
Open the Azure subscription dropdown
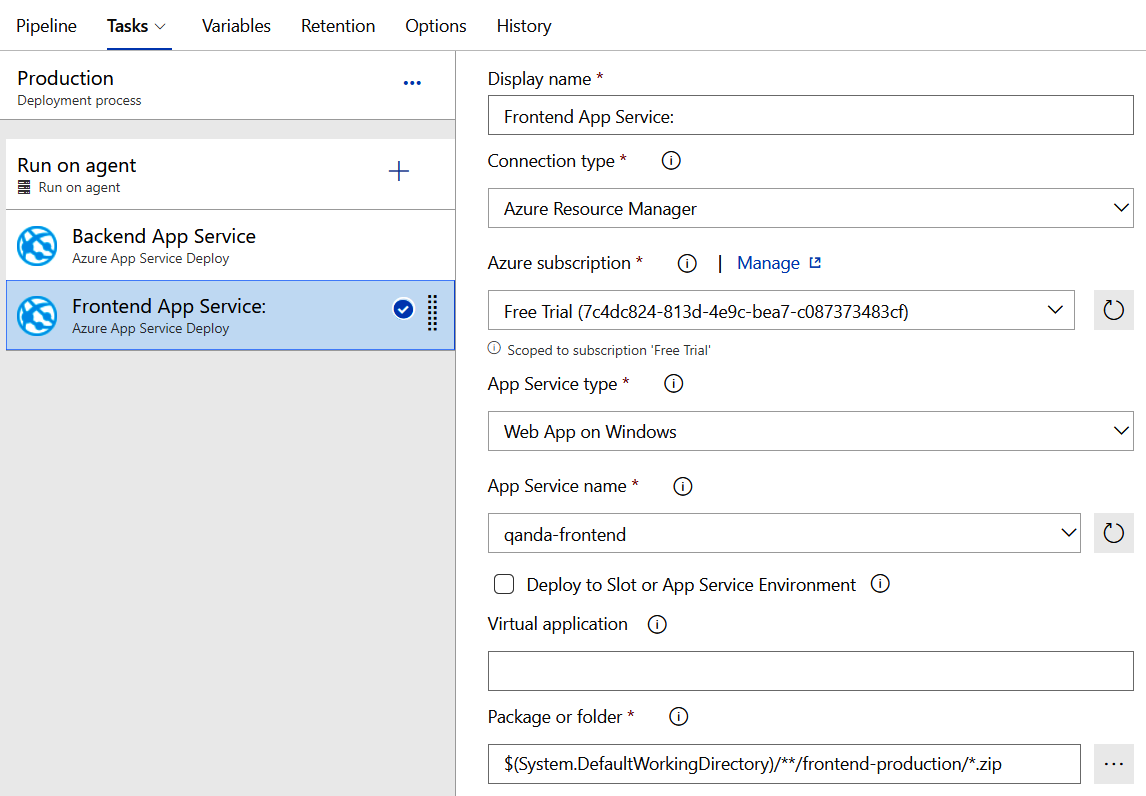[780, 310]
